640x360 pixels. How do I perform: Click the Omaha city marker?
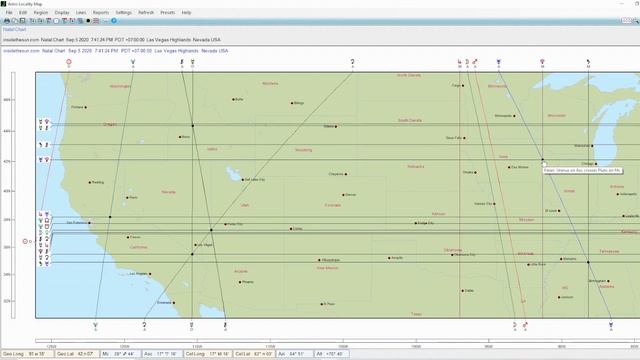475,172
